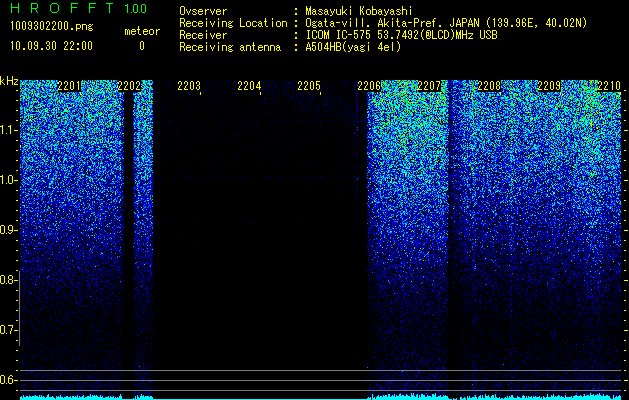Screen dimensions: 629x400
Task: Click the 2205 time marker
Action: tap(309, 86)
